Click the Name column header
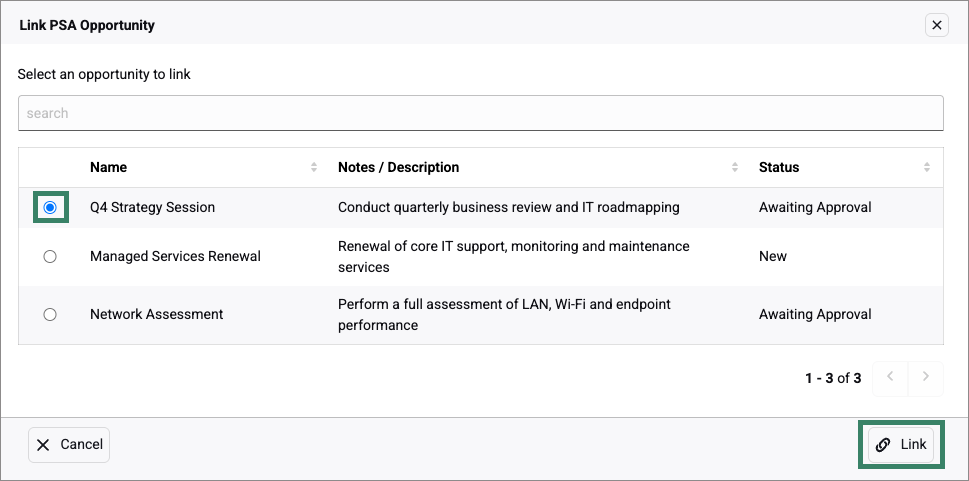This screenshot has width=969, height=481. 109,167
